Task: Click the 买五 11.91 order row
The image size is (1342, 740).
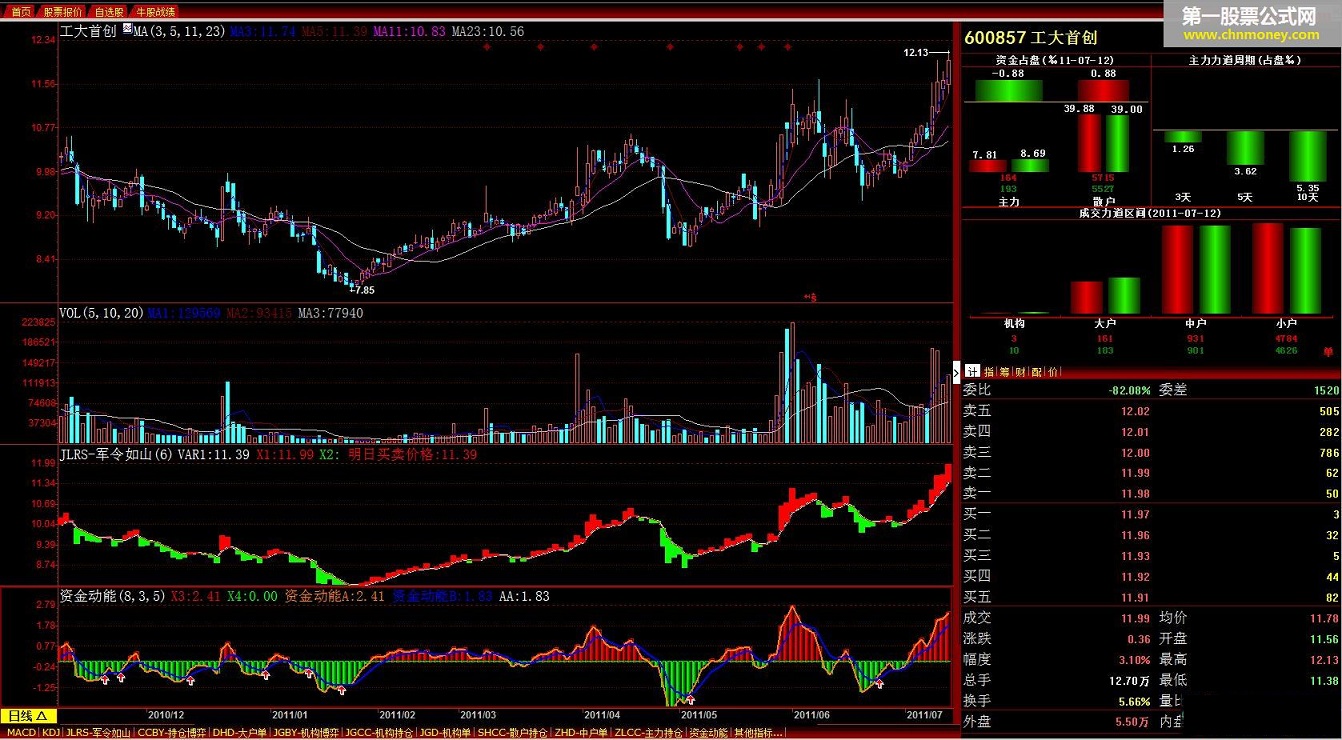Action: click(1151, 597)
